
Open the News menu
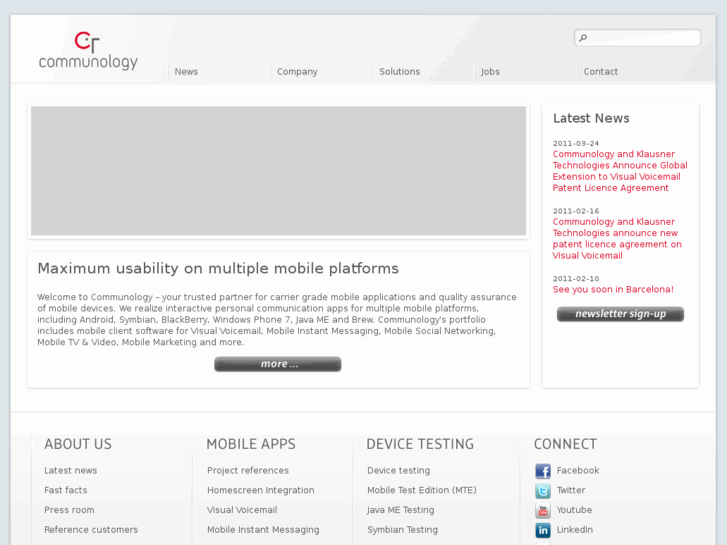[186, 71]
